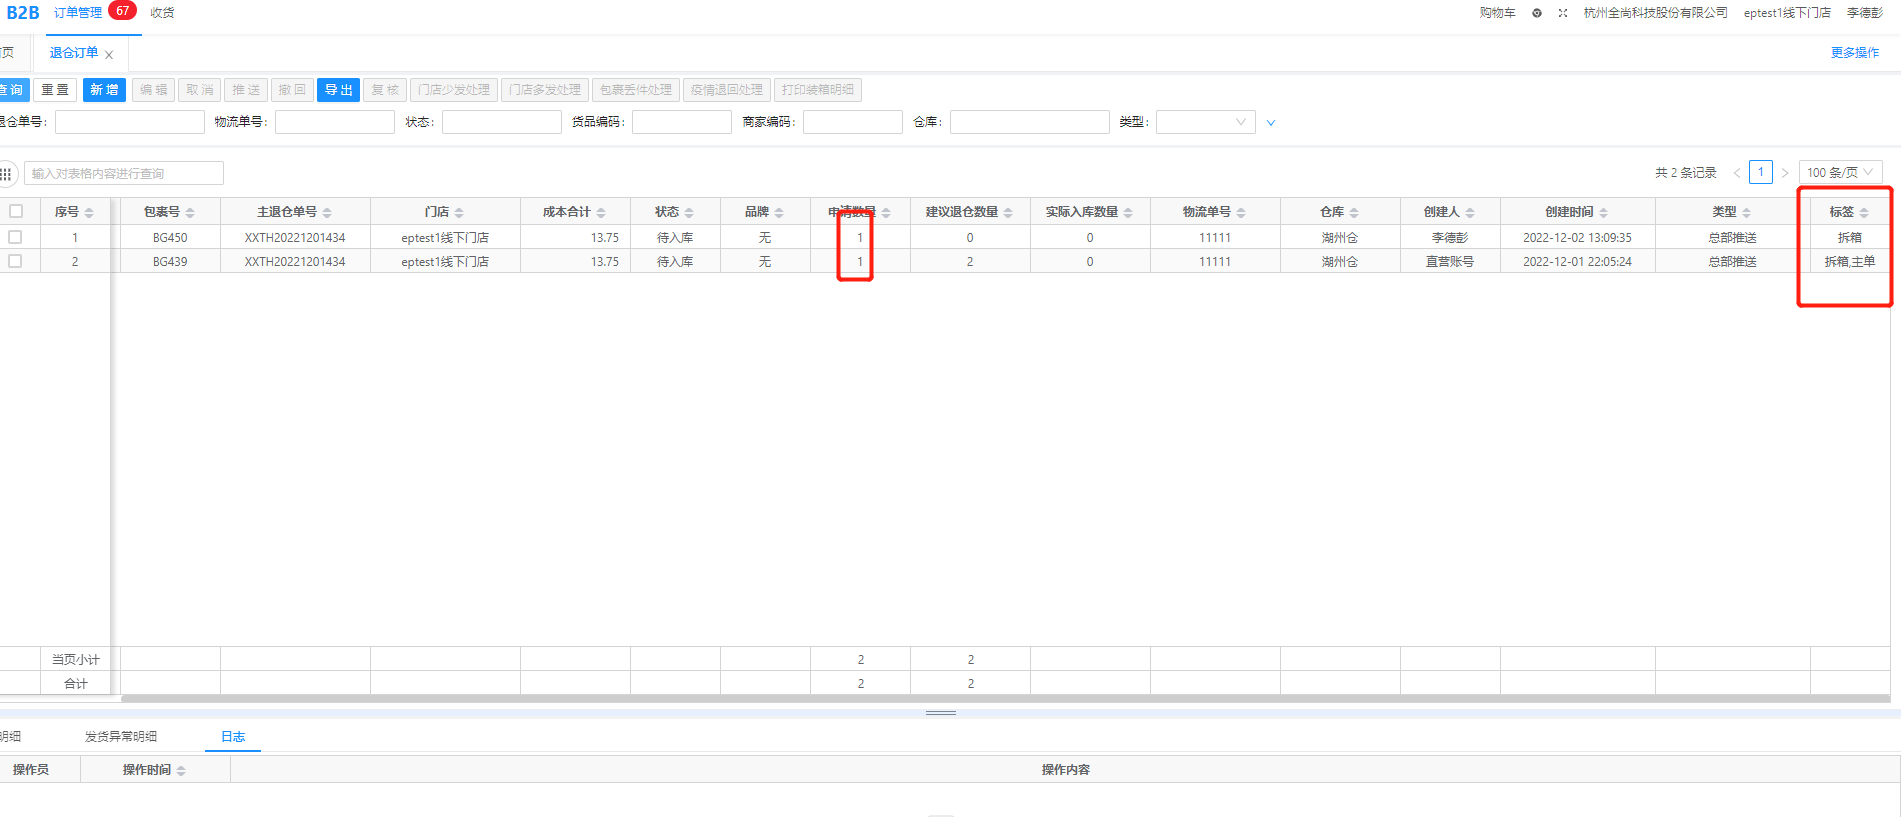Click the column settings grid icon
Viewport: 1901px width, 817px height.
[6, 174]
